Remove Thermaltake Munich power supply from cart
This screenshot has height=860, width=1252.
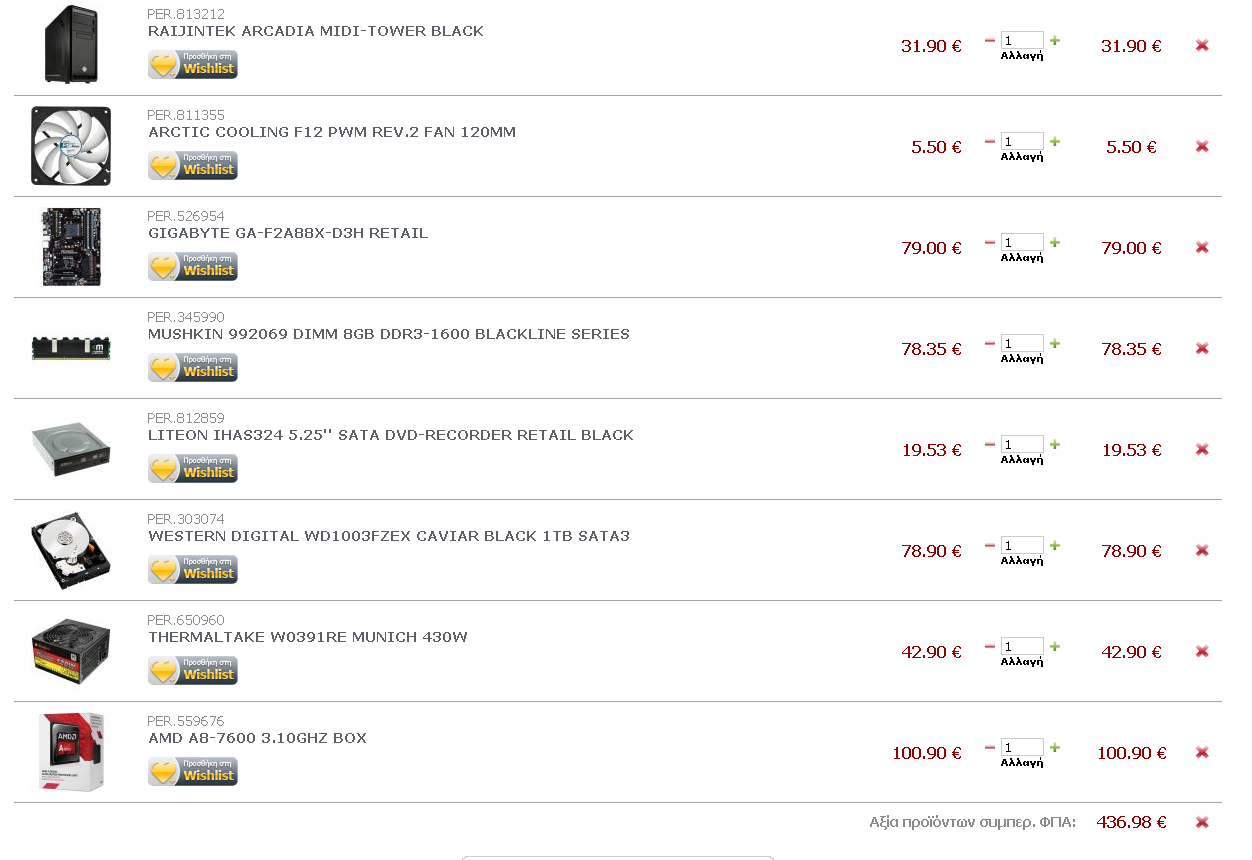1202,651
